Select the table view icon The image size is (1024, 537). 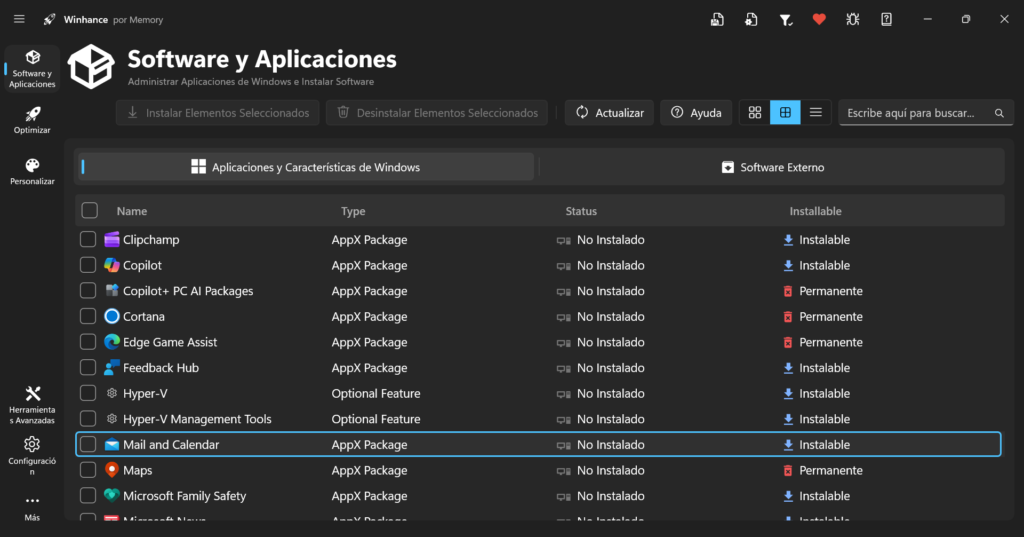(785, 113)
